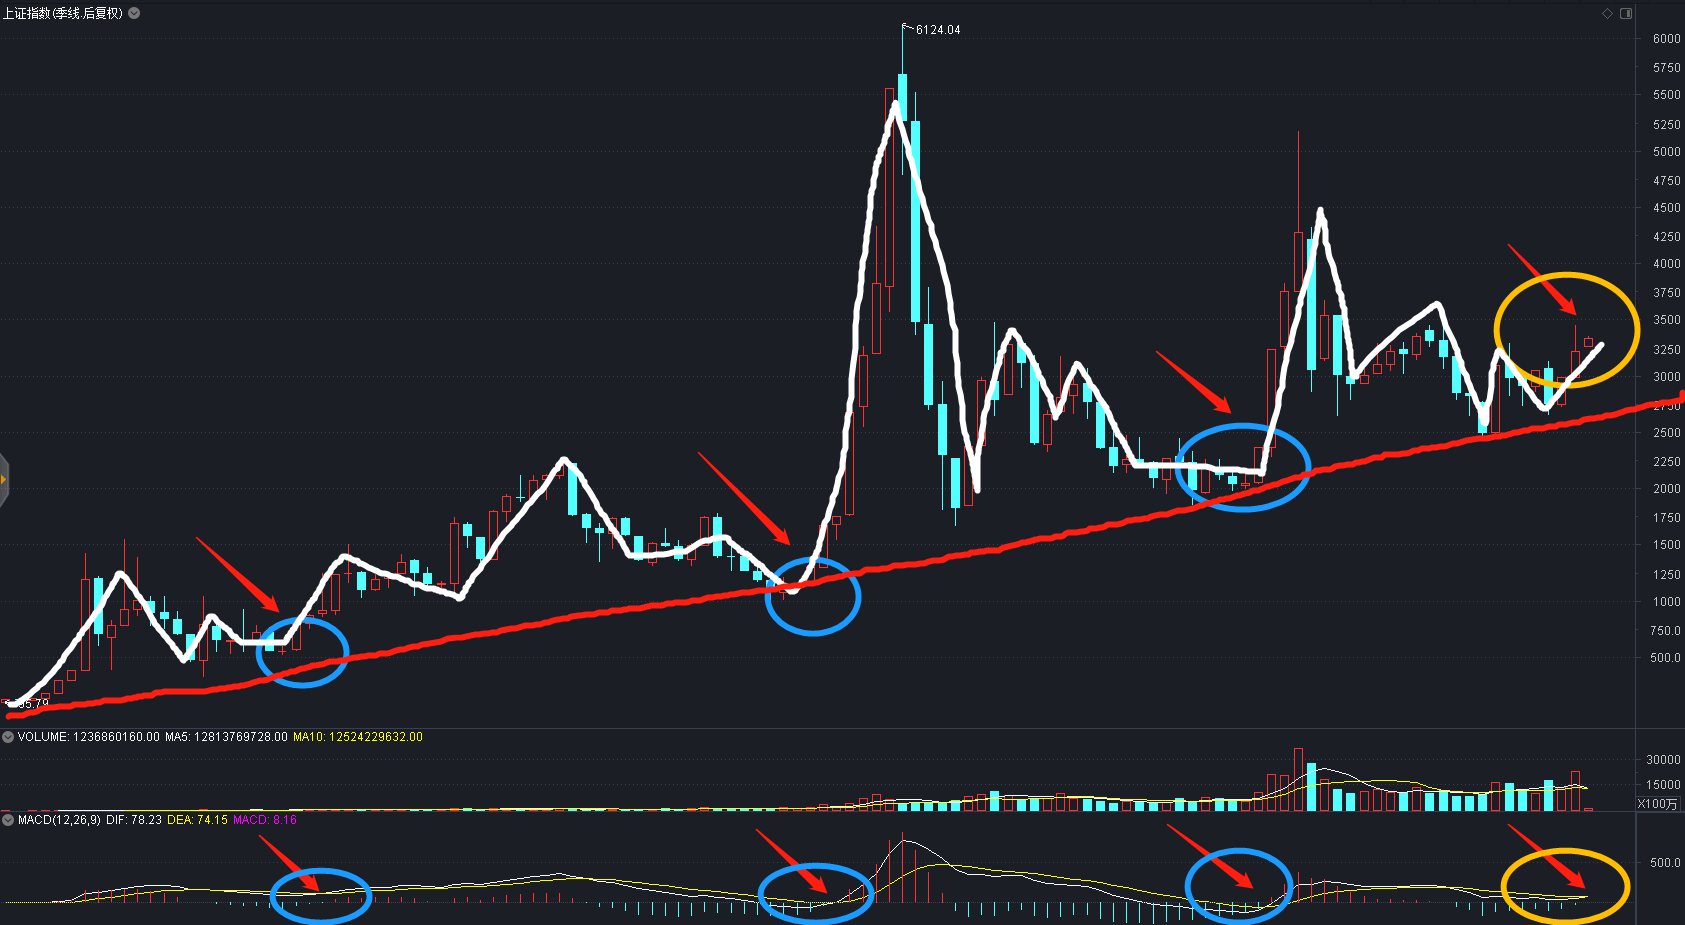Click the magenta MACD 8.16 value

point(265,820)
